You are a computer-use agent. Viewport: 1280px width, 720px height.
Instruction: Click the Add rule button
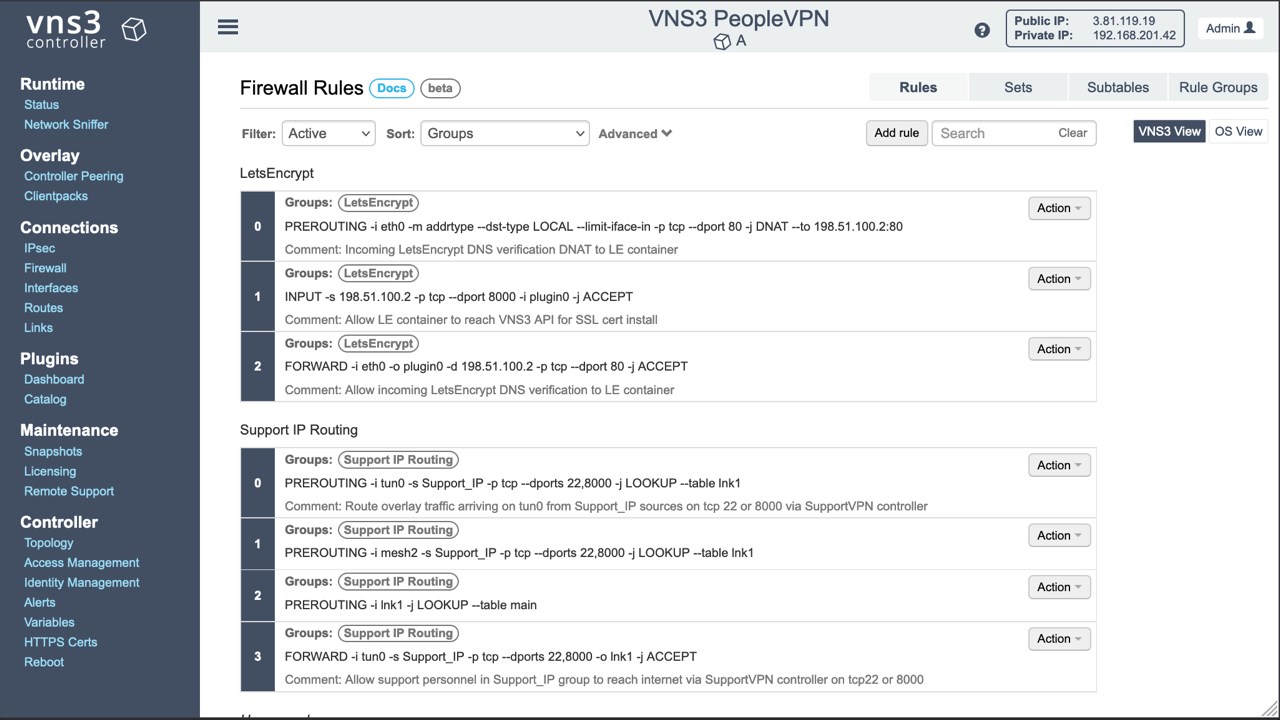click(896, 133)
